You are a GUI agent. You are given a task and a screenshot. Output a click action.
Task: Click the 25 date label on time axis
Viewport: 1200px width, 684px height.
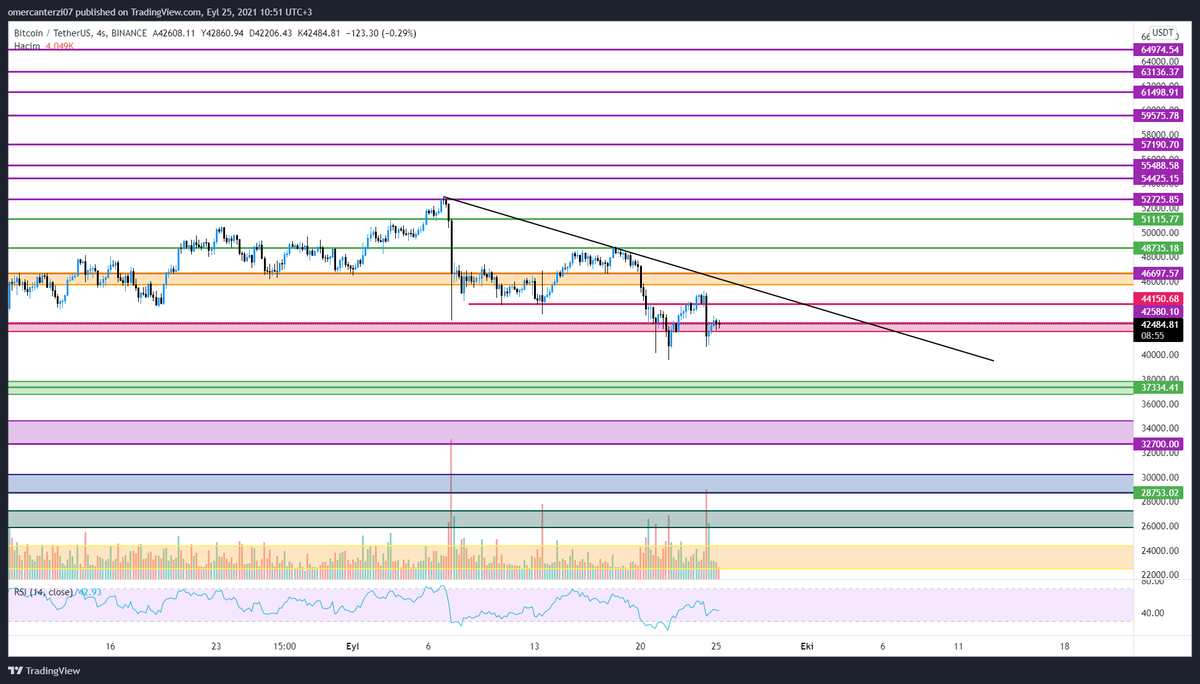pyautogui.click(x=716, y=647)
